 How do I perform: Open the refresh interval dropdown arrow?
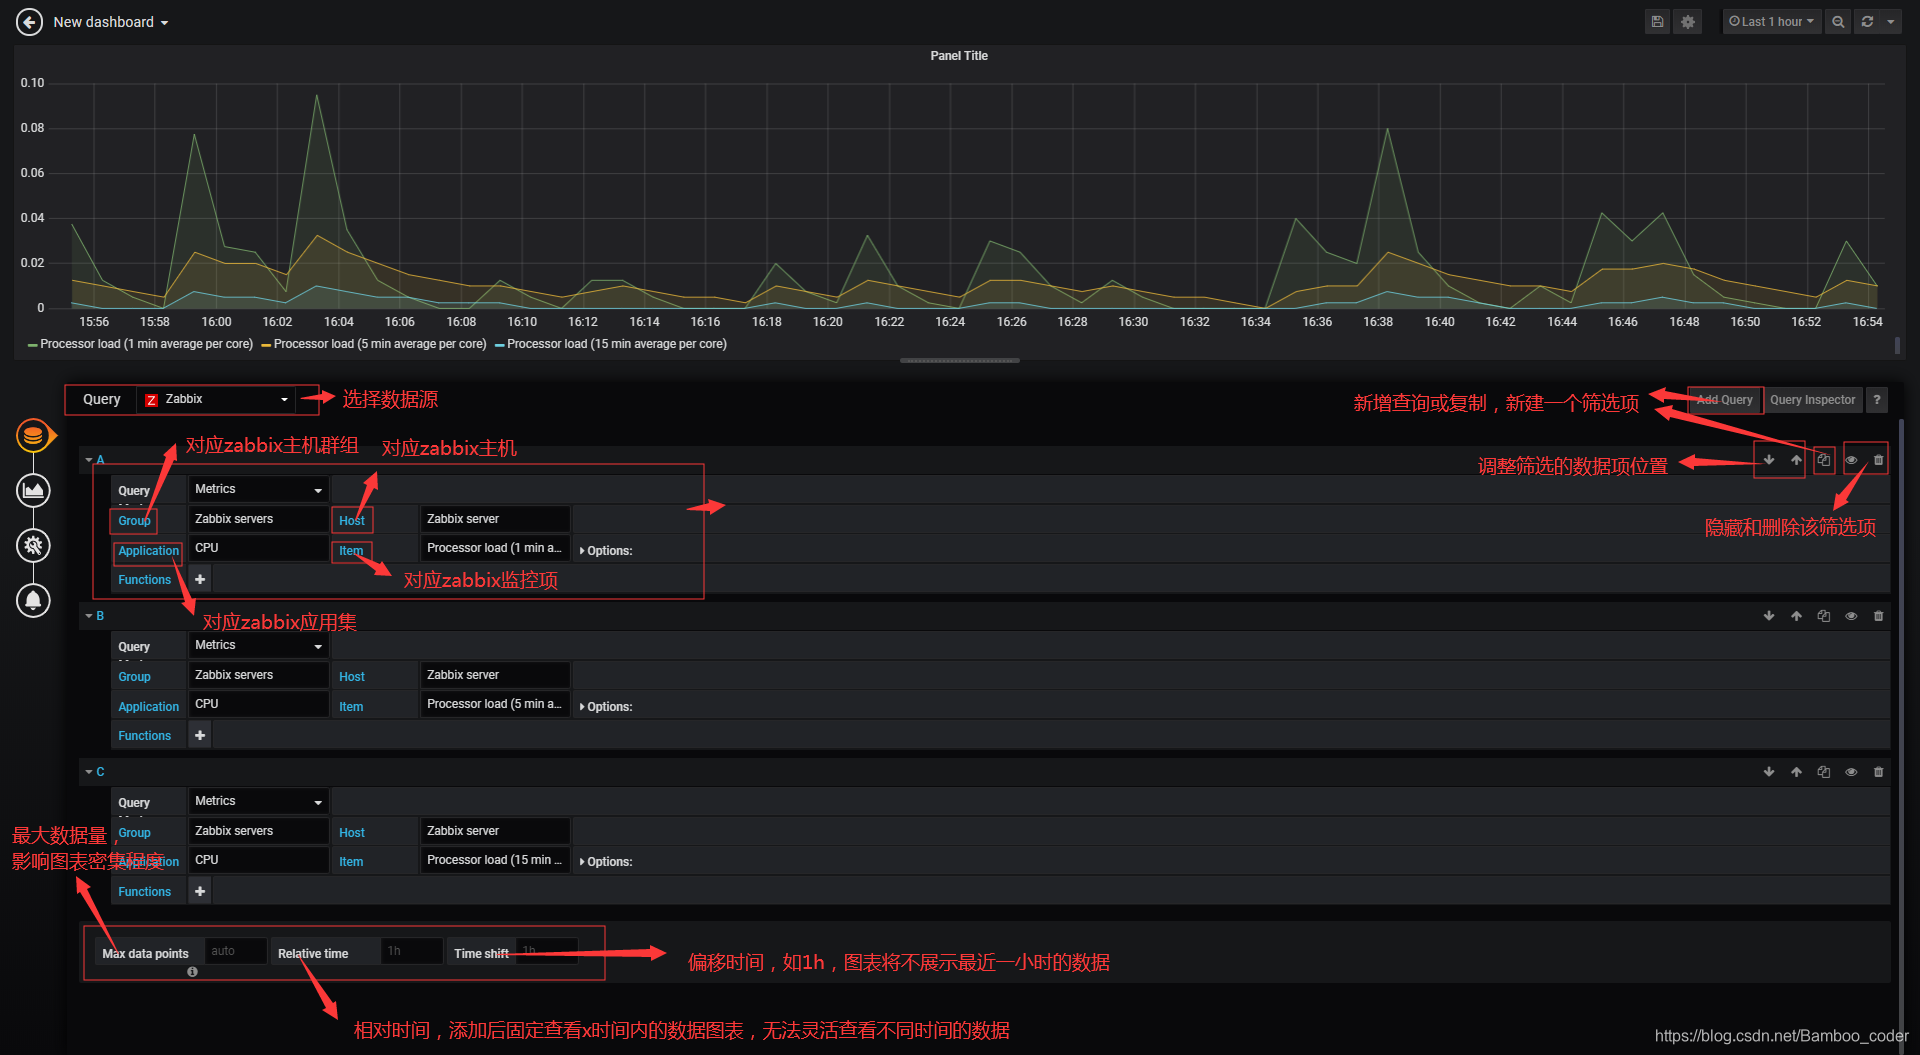point(1890,22)
